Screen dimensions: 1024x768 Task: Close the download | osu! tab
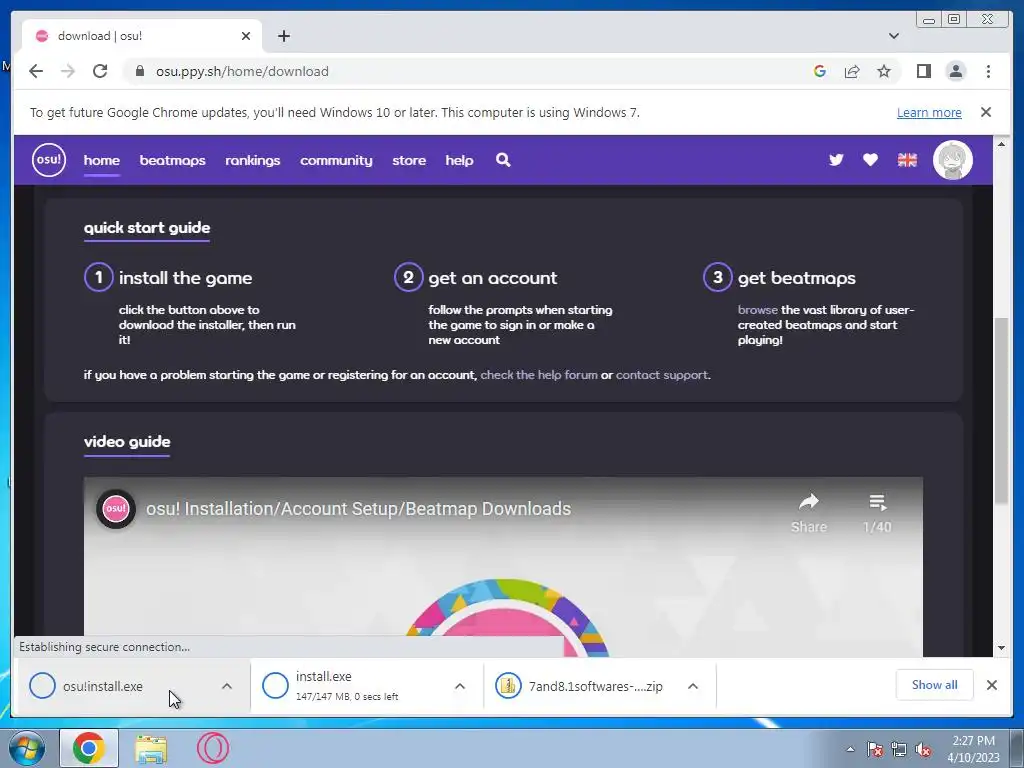pyautogui.click(x=246, y=36)
